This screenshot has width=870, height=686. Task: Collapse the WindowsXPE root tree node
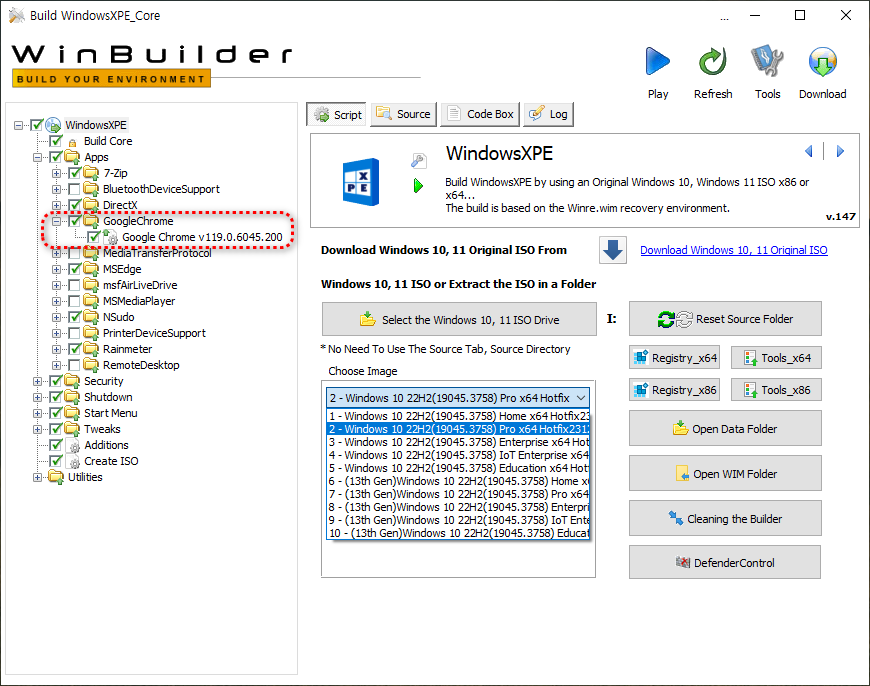point(19,125)
